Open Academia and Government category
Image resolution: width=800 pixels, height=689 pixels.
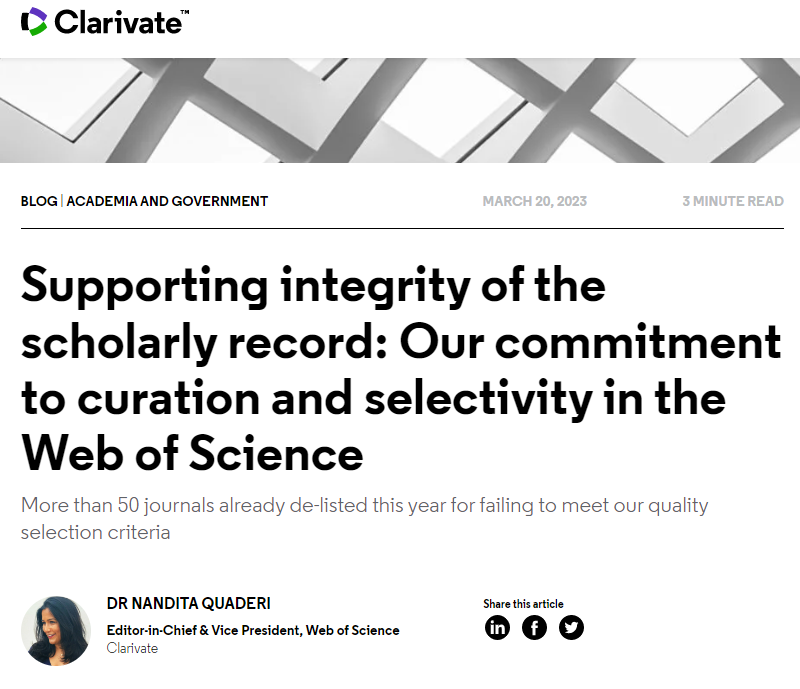pyautogui.click(x=167, y=201)
